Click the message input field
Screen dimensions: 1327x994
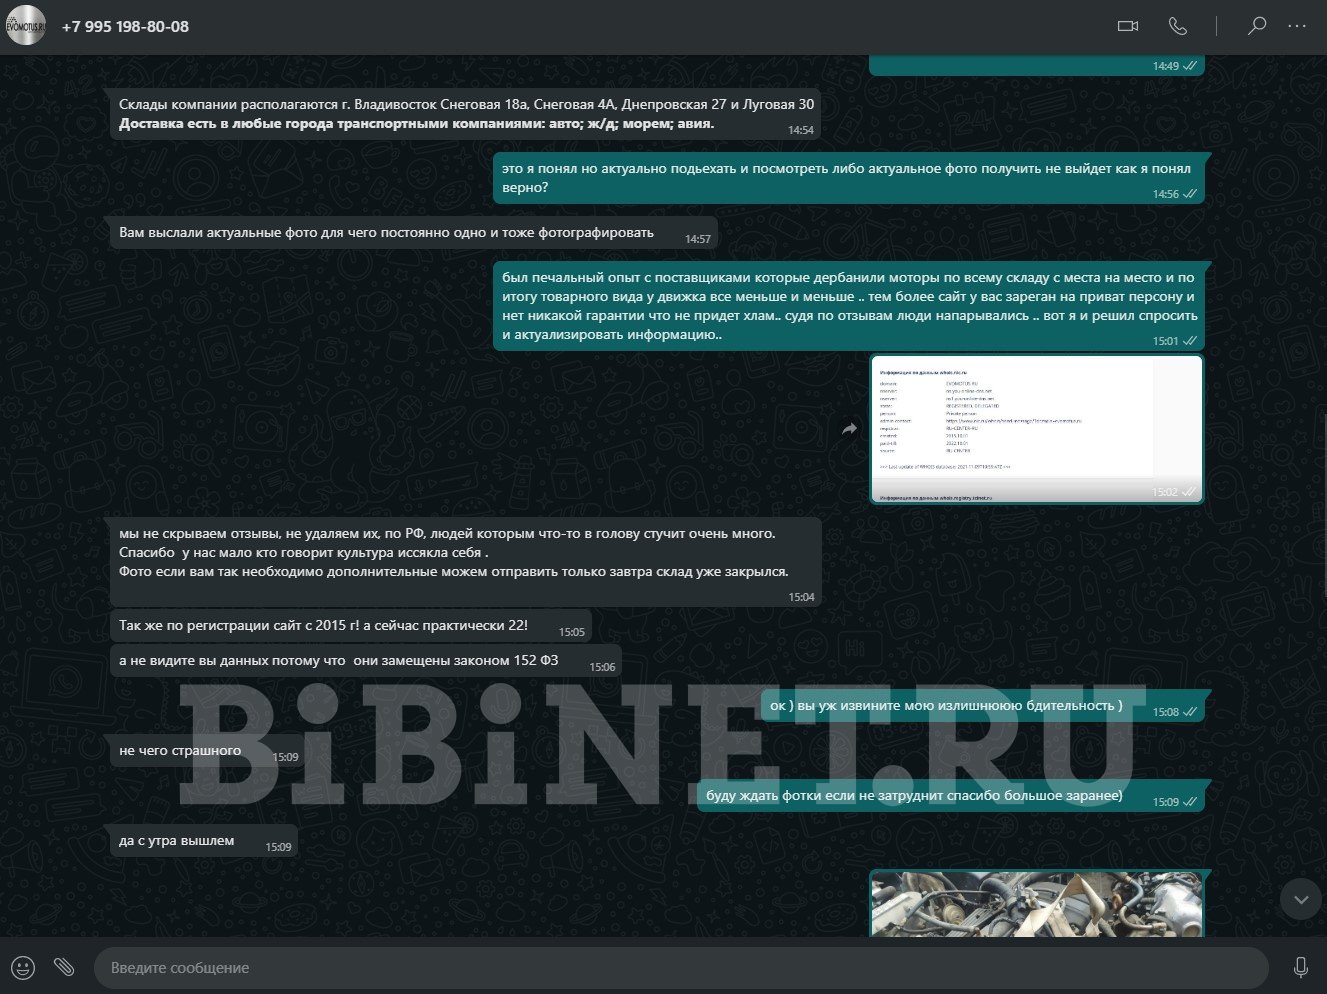point(680,967)
